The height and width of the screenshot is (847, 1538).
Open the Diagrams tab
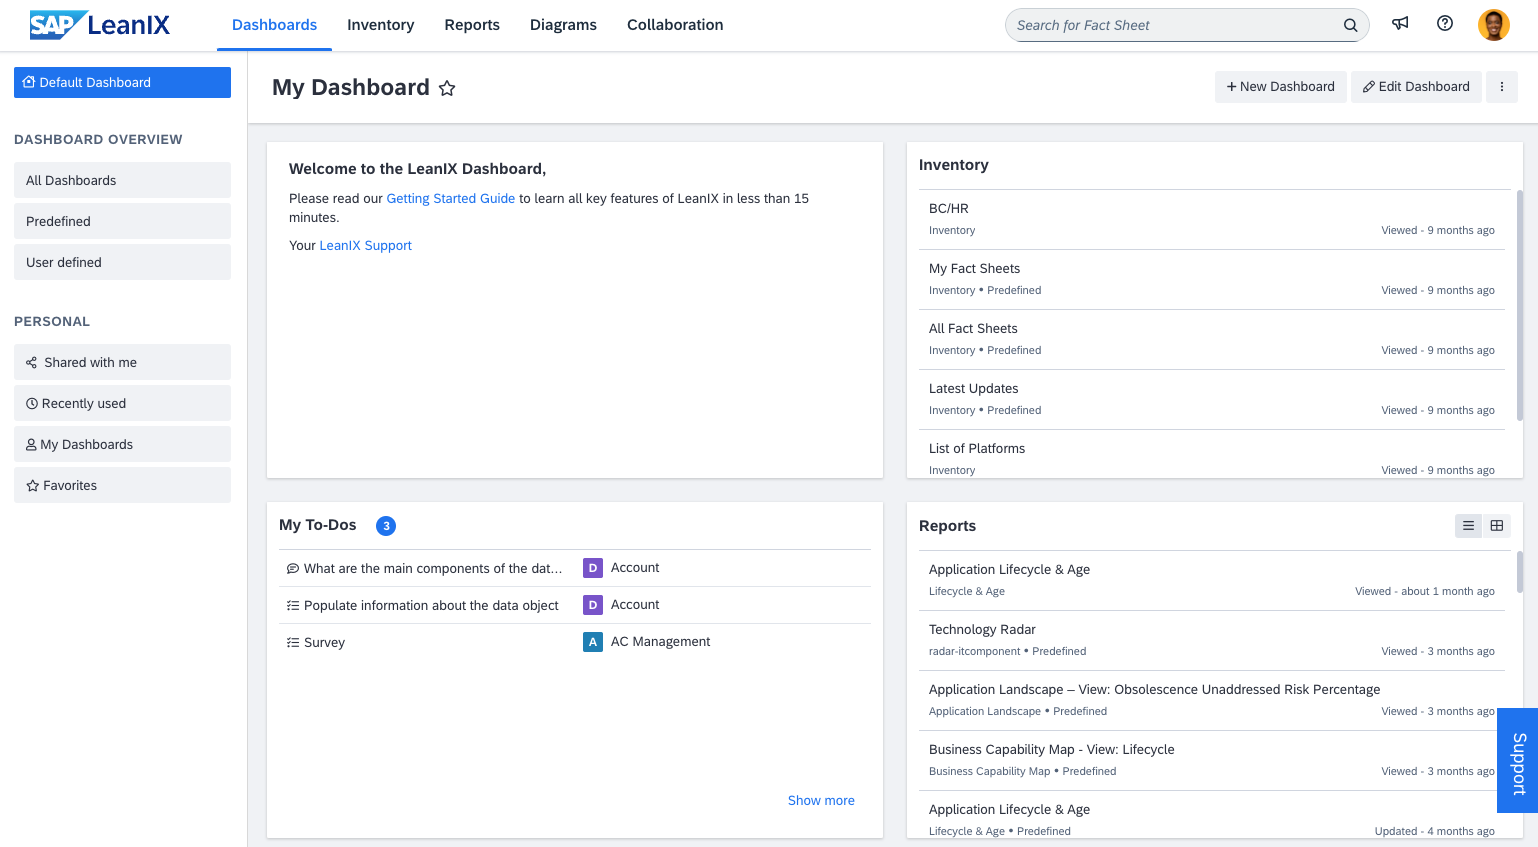tap(563, 25)
